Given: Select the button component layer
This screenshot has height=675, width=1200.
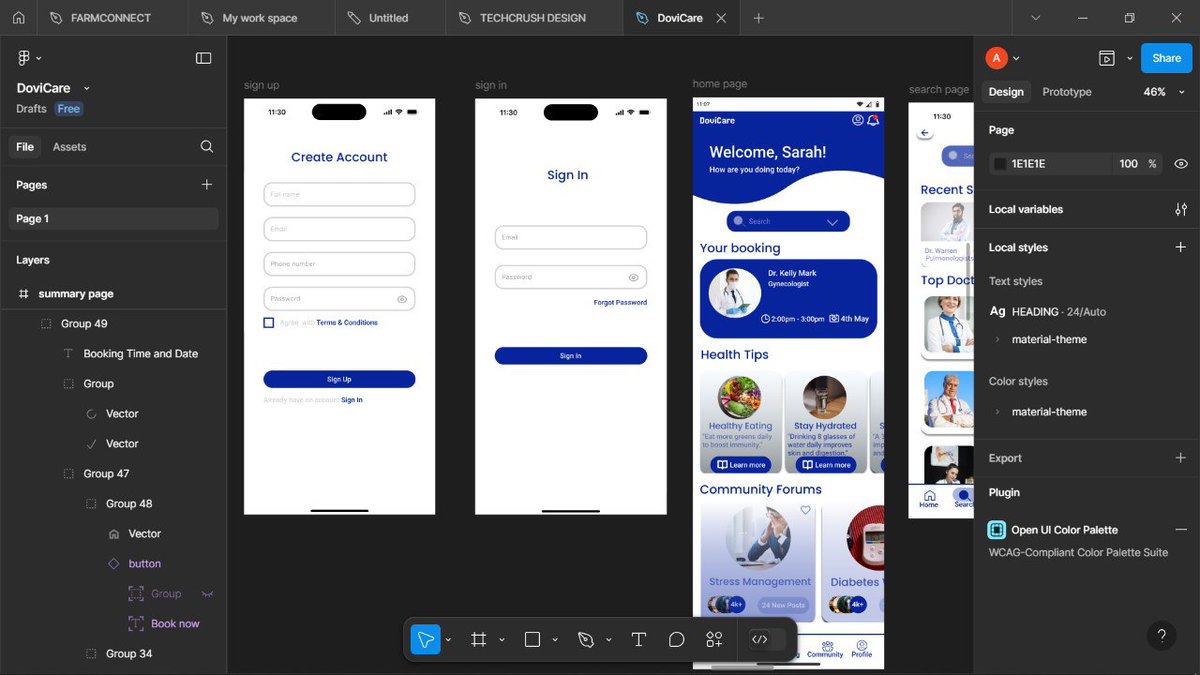Looking at the screenshot, I should [144, 564].
